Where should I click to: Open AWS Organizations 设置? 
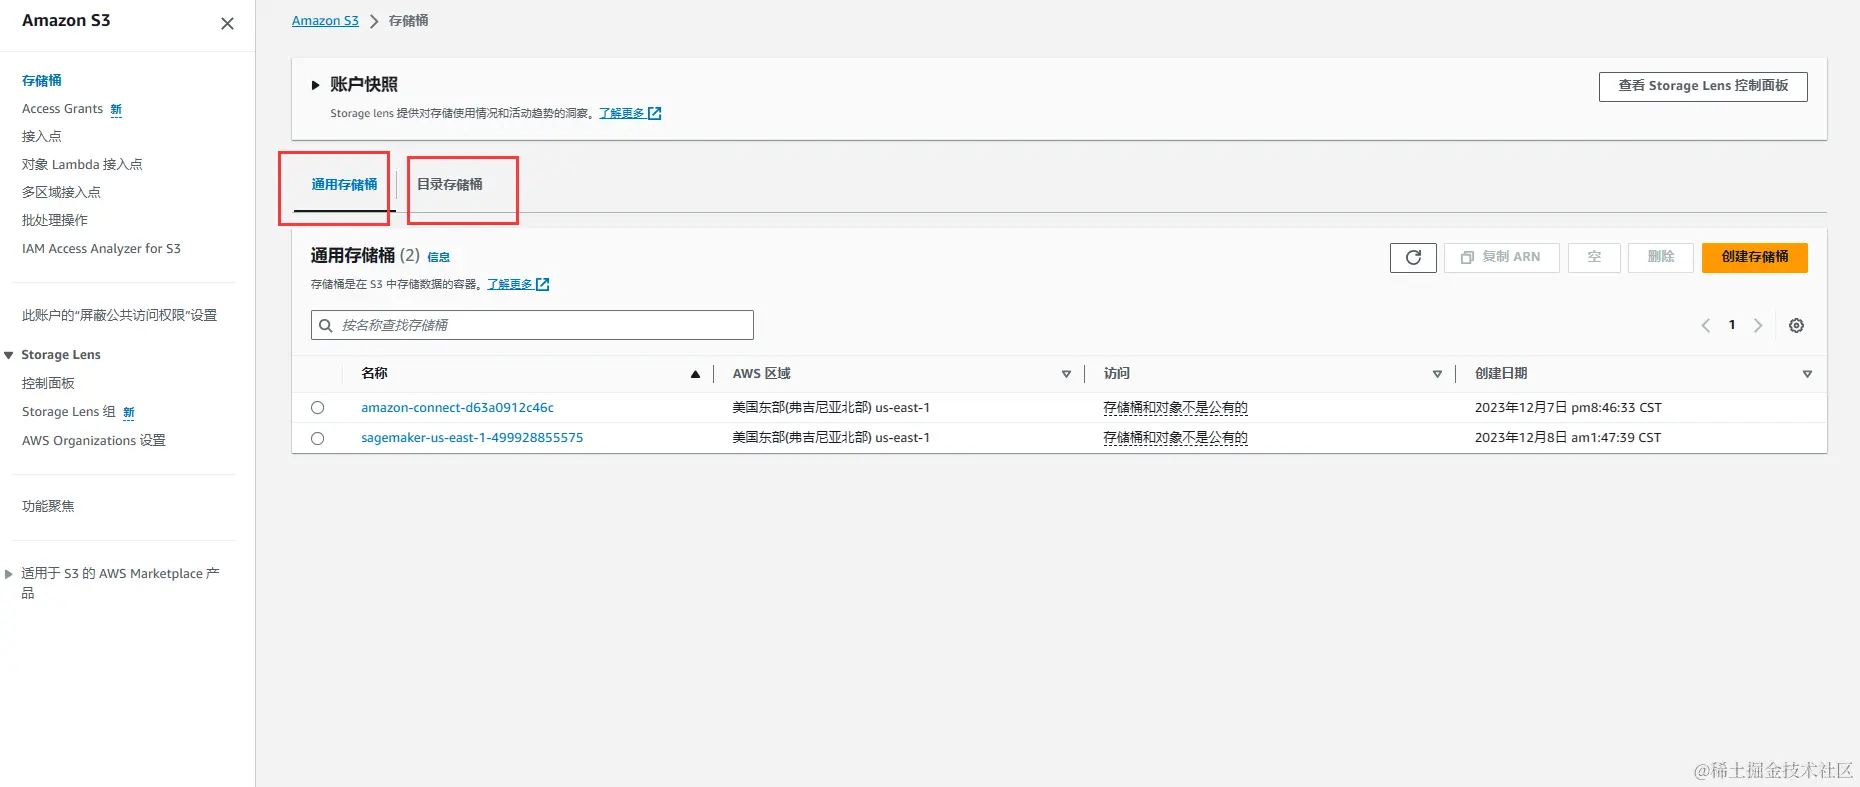(x=94, y=440)
